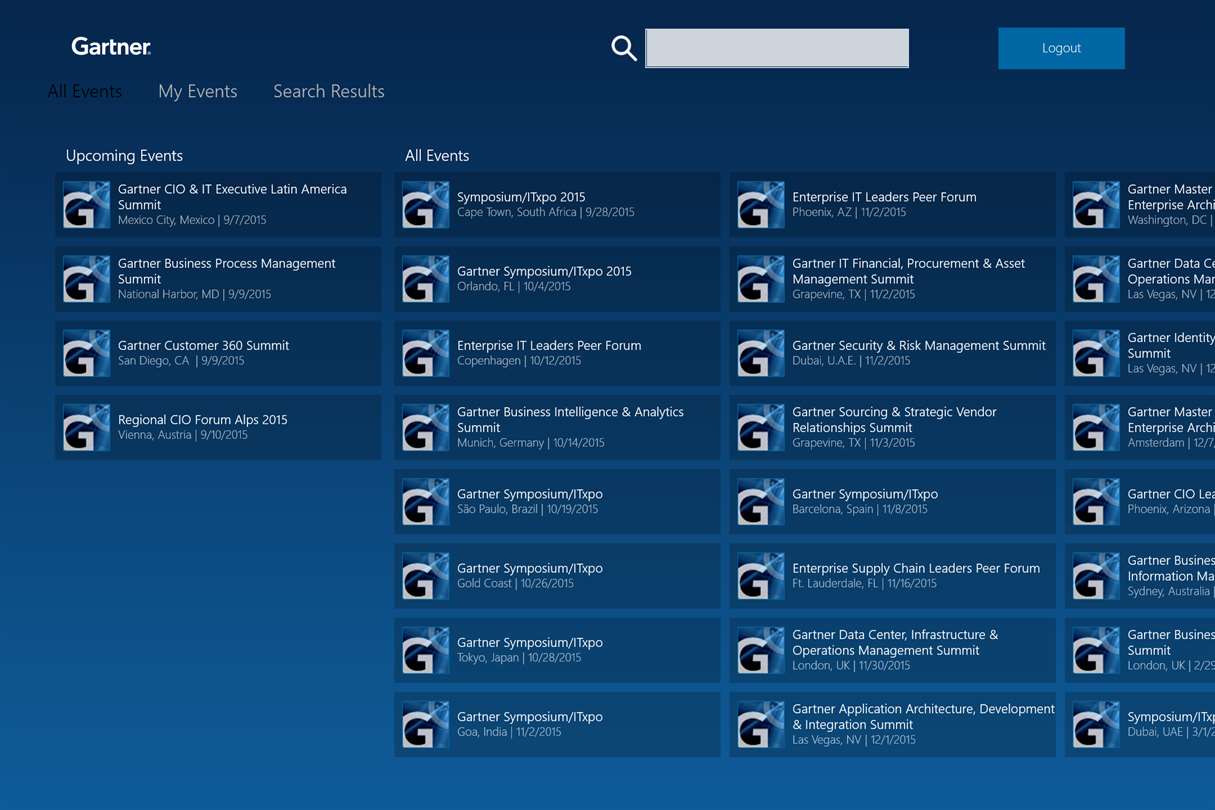Click 'Tokyo, Japan | 10/28/2015' text
The image size is (1215, 810).
tap(519, 658)
